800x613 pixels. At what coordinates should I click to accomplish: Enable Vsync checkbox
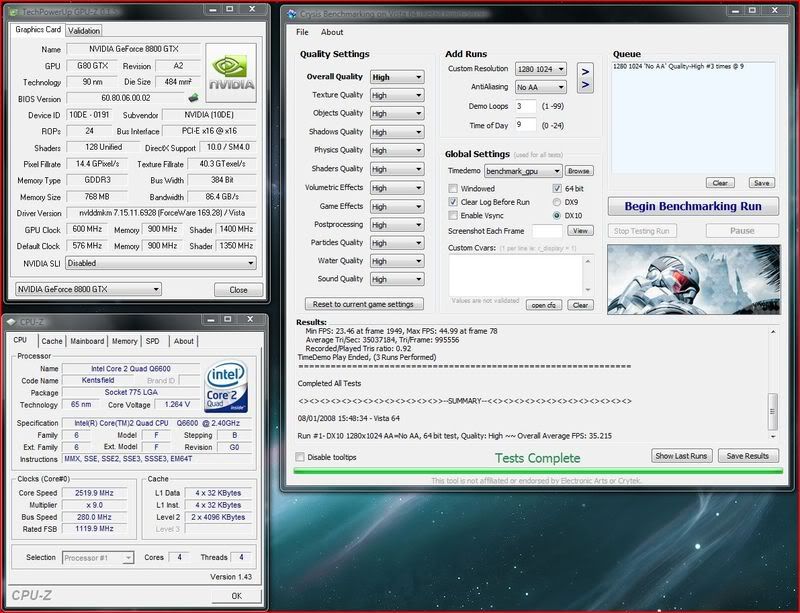453,215
